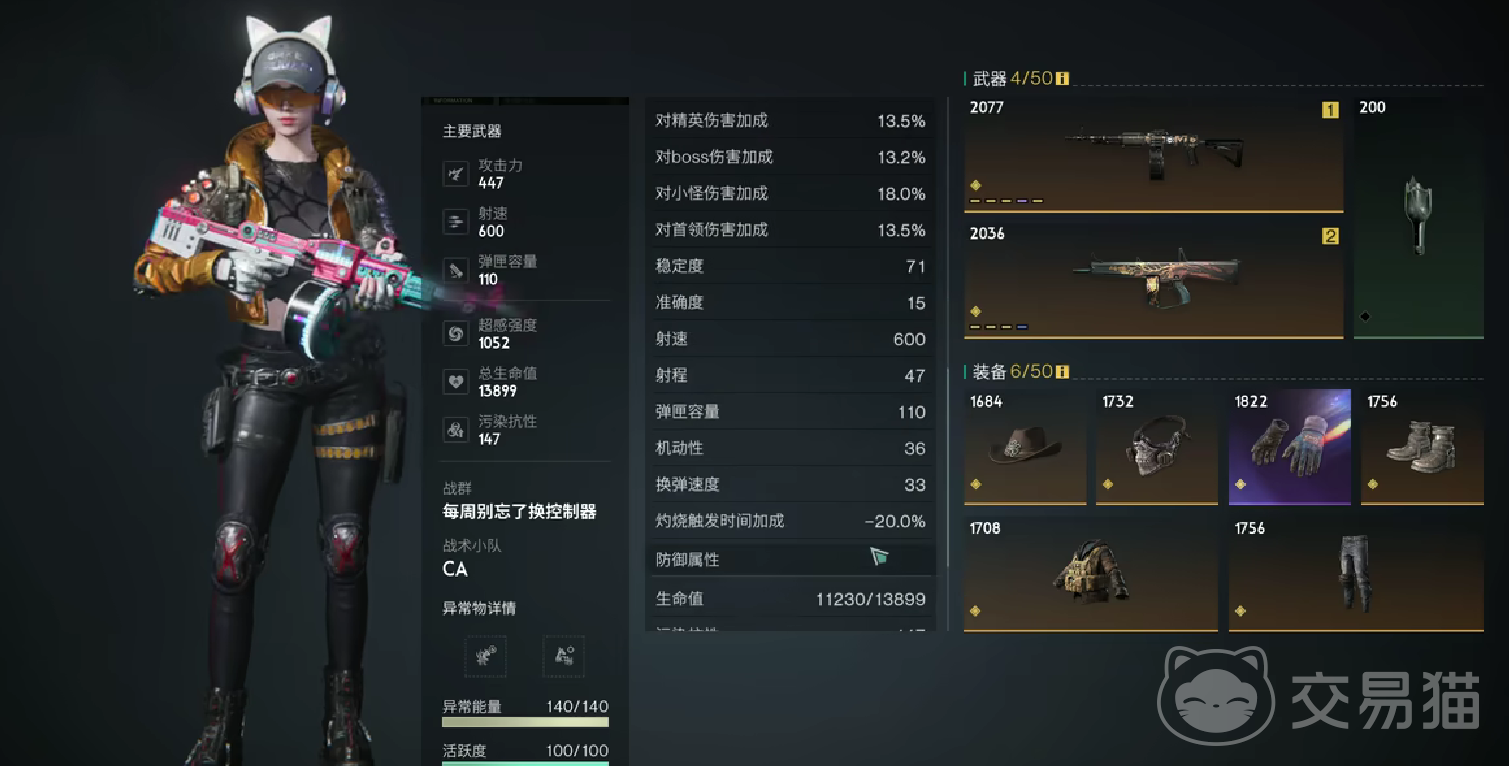Select the 2077 rifle in slot 1
This screenshot has height=766, width=1509.
tap(1153, 154)
